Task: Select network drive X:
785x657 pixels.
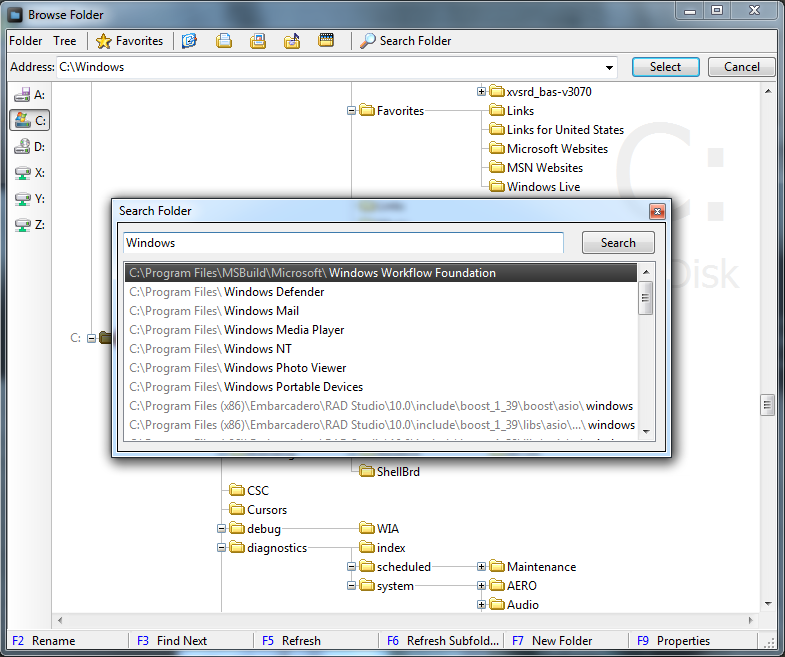Action: pos(29,172)
